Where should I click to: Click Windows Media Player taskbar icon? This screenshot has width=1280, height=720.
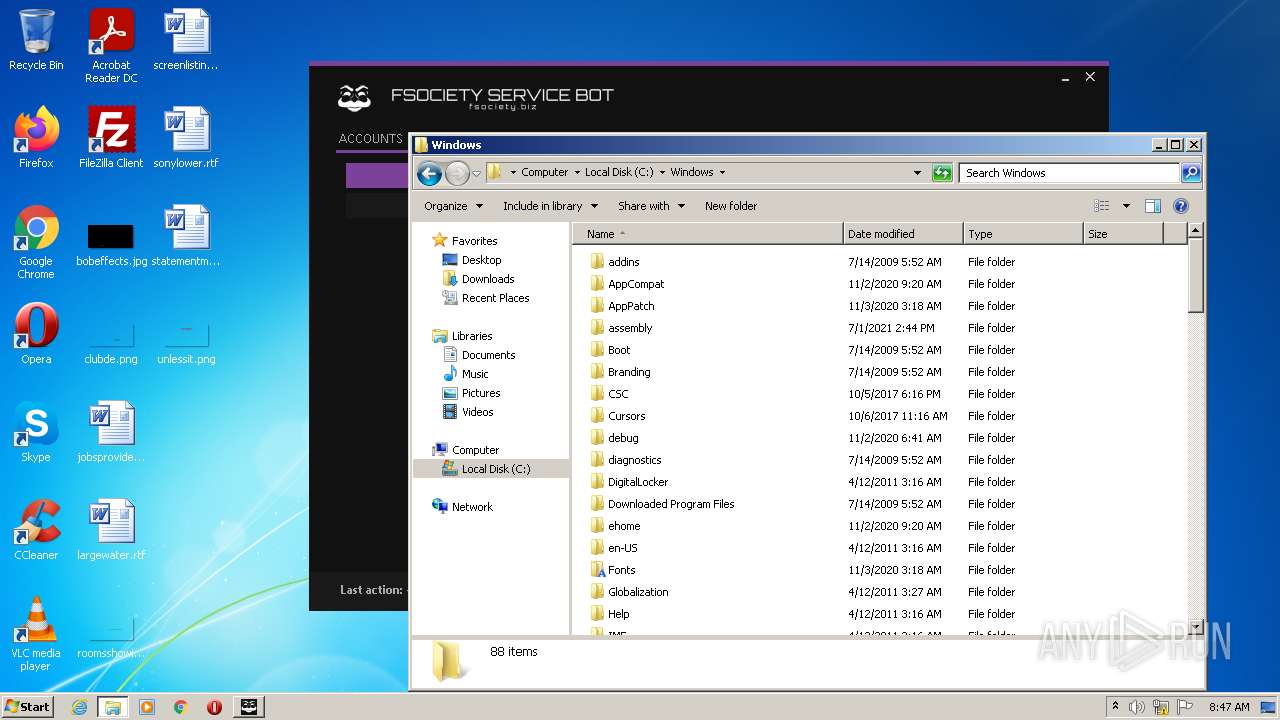pos(147,707)
